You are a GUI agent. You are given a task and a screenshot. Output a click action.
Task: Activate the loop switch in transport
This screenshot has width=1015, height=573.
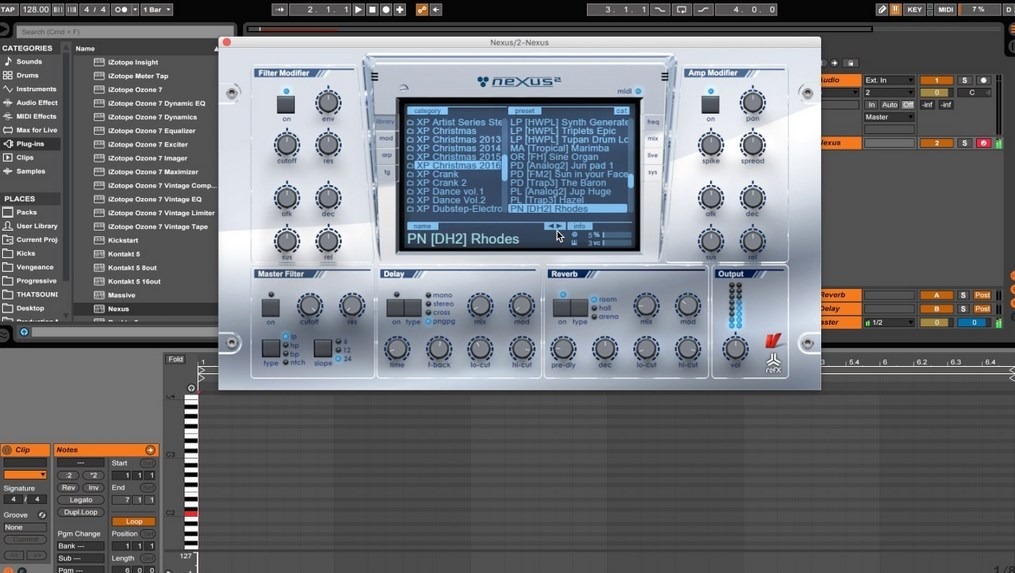coord(681,10)
